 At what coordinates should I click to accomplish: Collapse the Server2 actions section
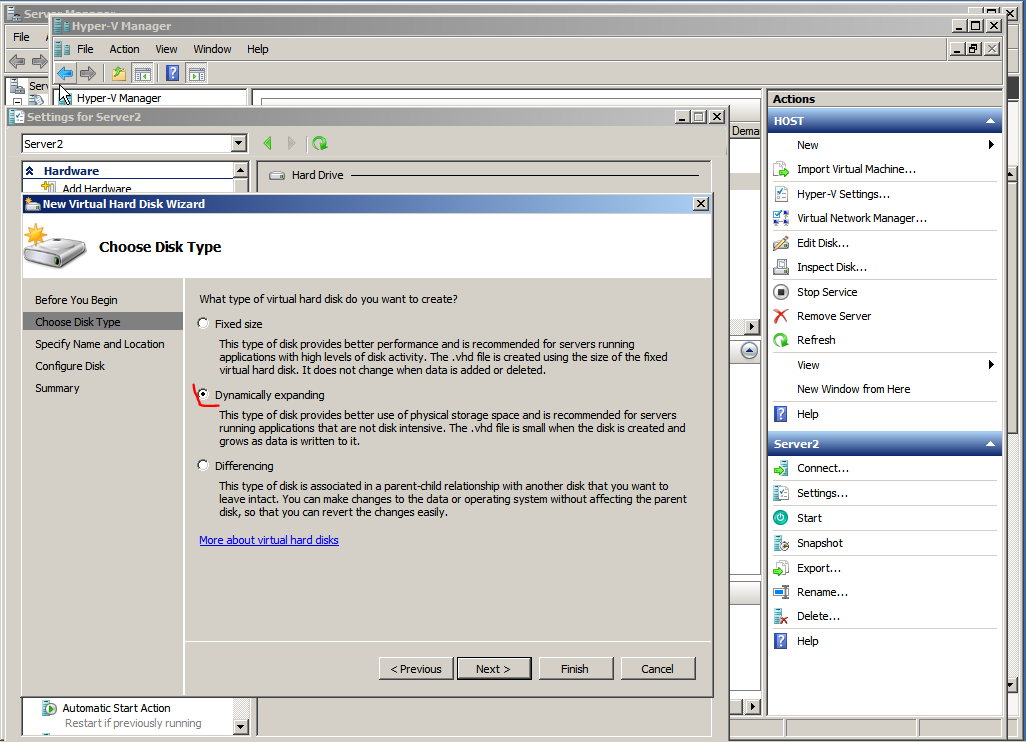990,444
